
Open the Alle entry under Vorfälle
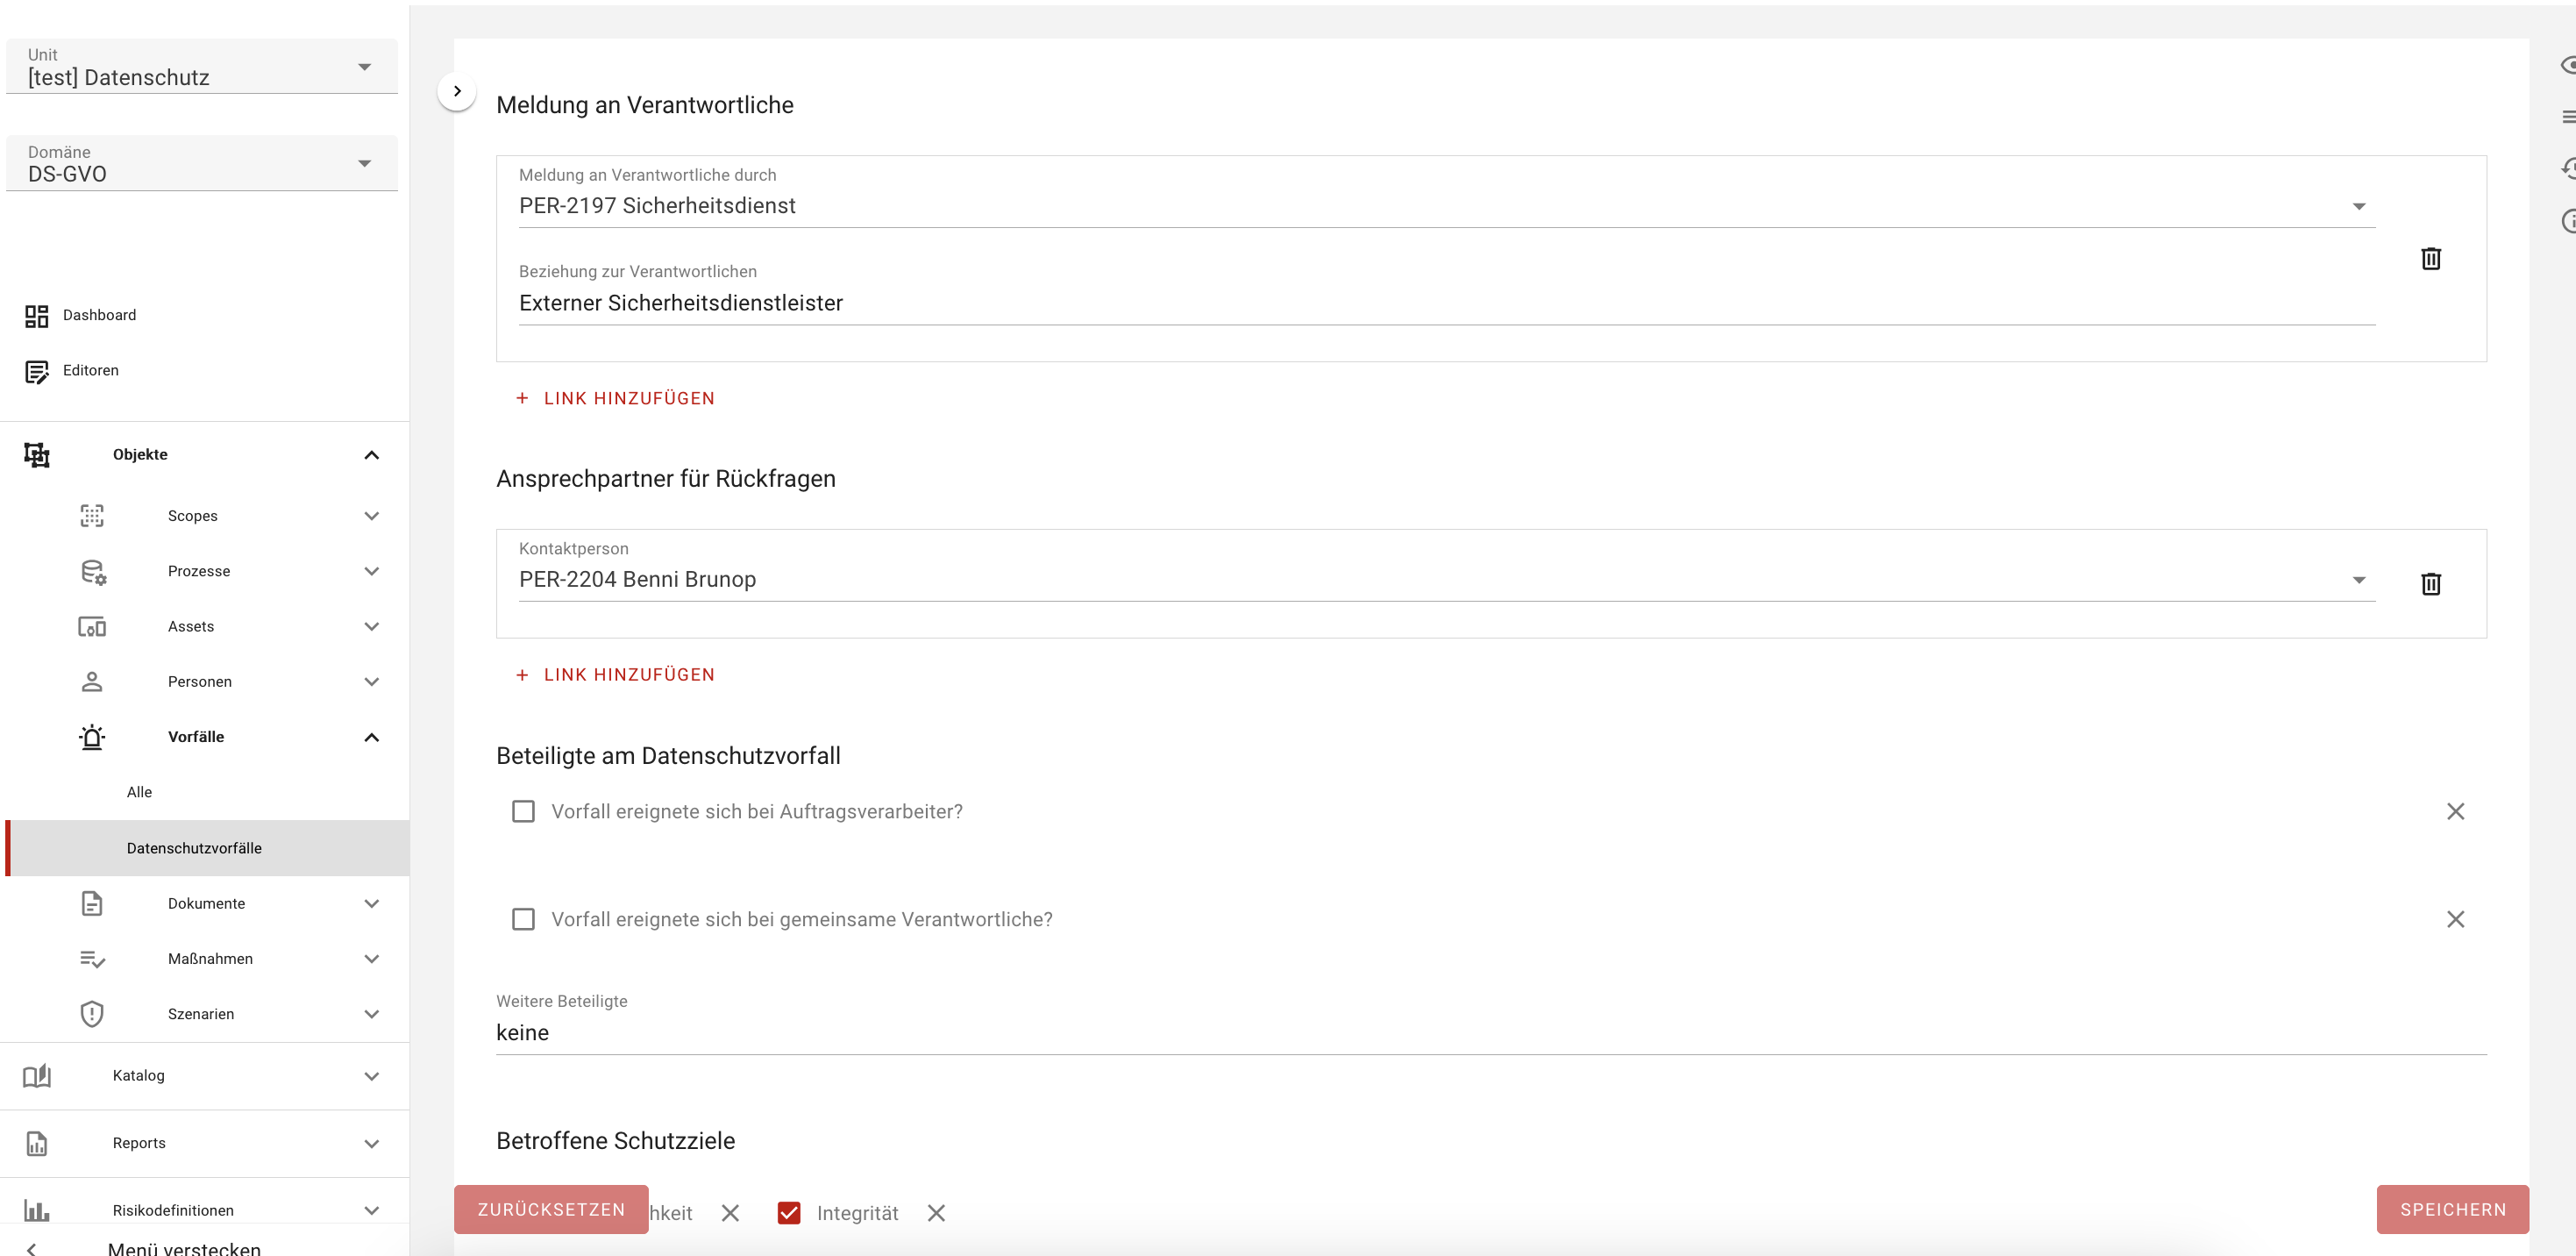tap(139, 791)
